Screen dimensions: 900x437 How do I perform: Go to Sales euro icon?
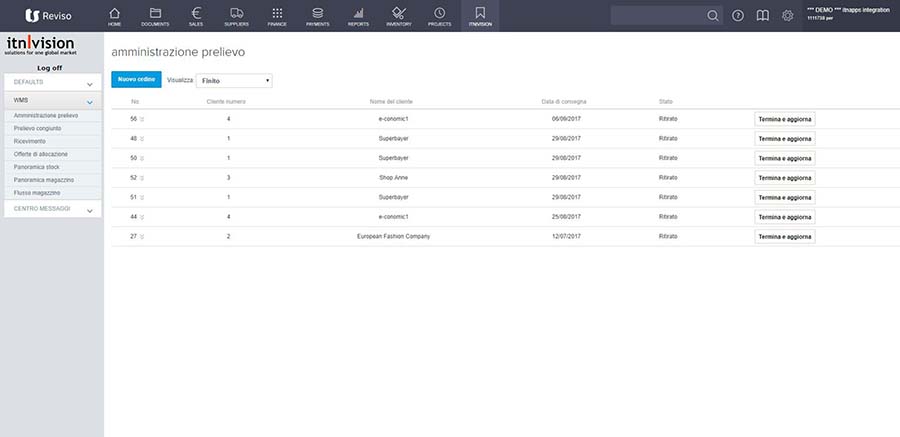pyautogui.click(x=196, y=15)
